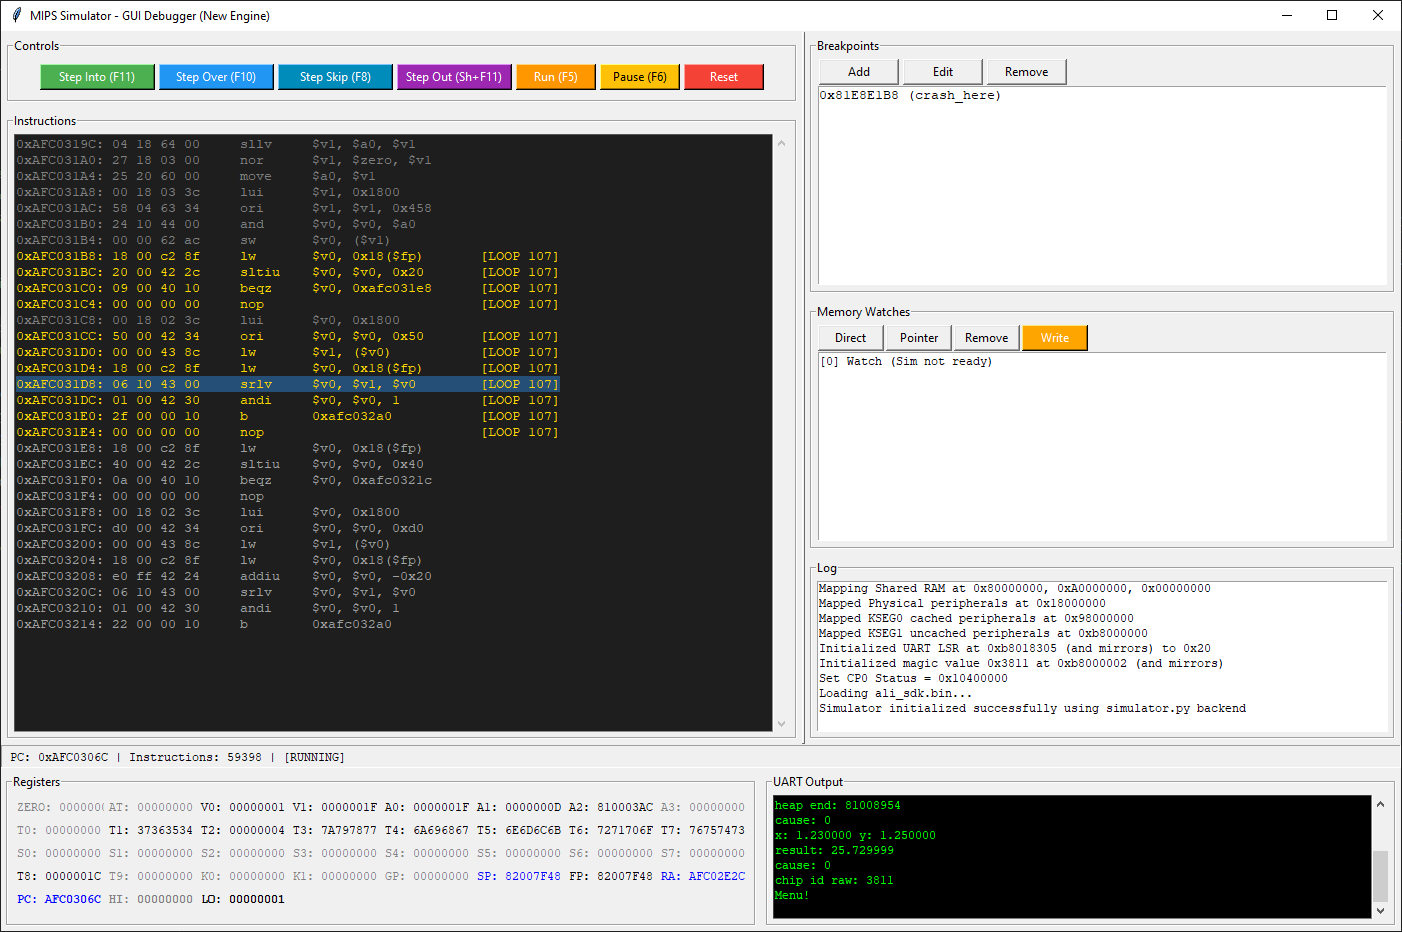1402x932 pixels.
Task: Select the crash_here breakpoint entry
Action: (x=909, y=96)
